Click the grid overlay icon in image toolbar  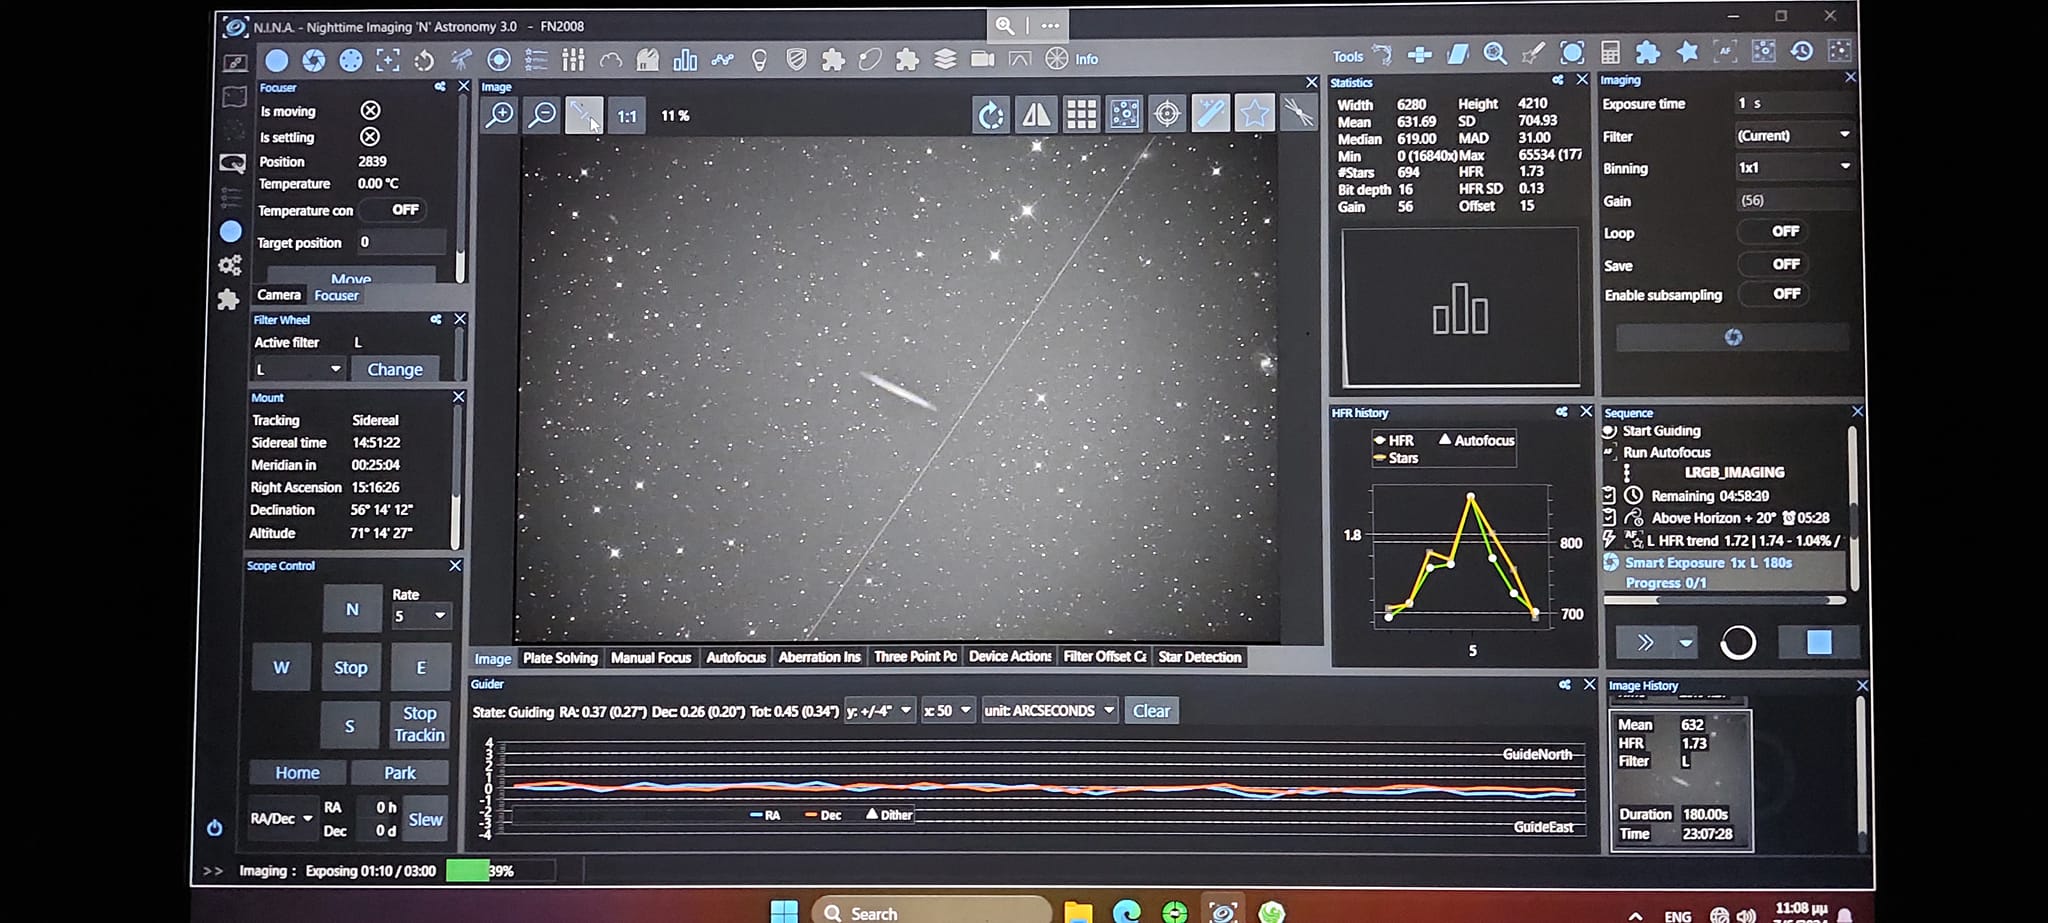coord(1081,114)
